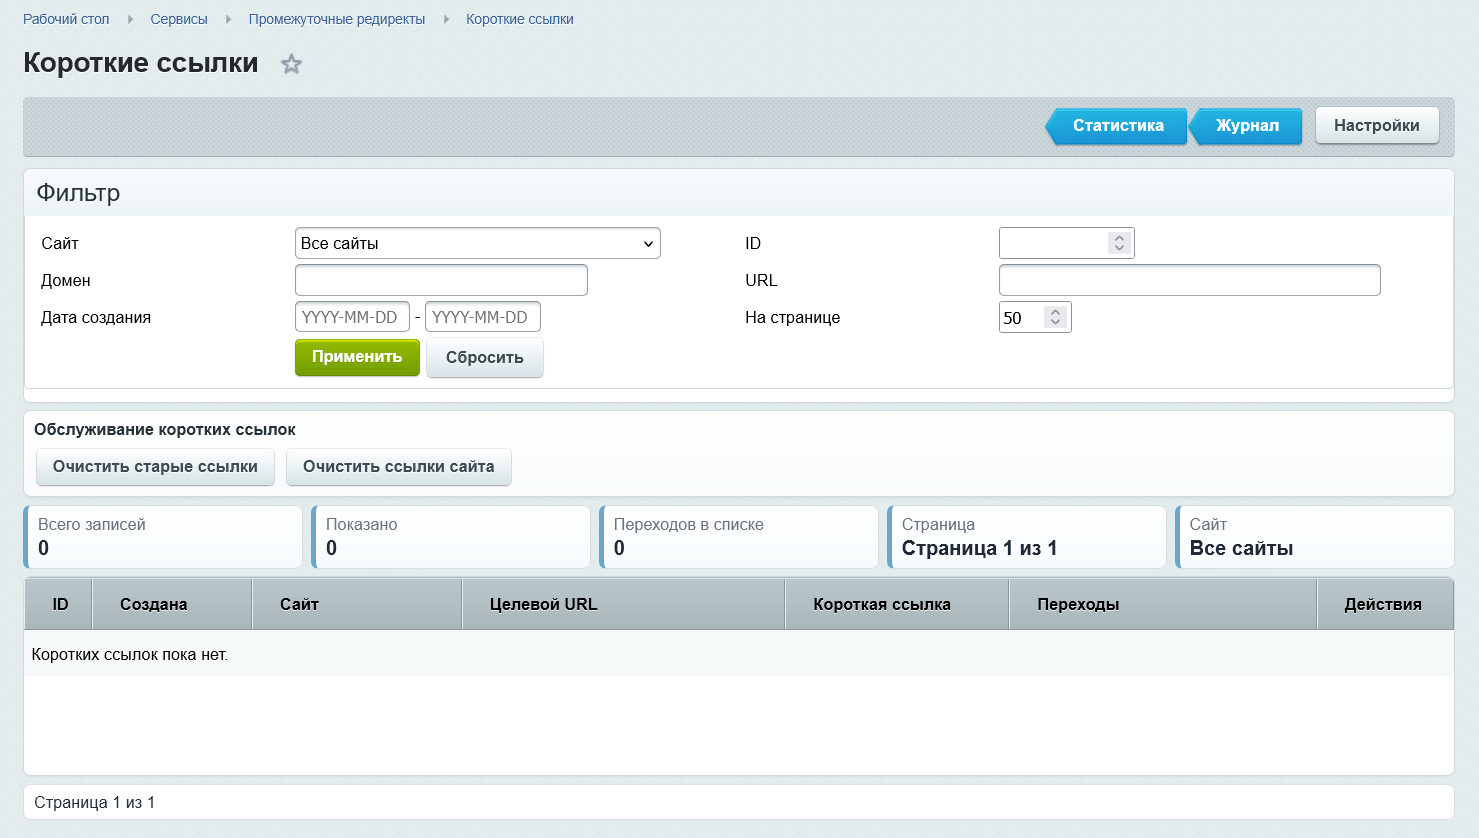Open Настройки of short links
The height and width of the screenshot is (838, 1479).
[x=1377, y=126]
